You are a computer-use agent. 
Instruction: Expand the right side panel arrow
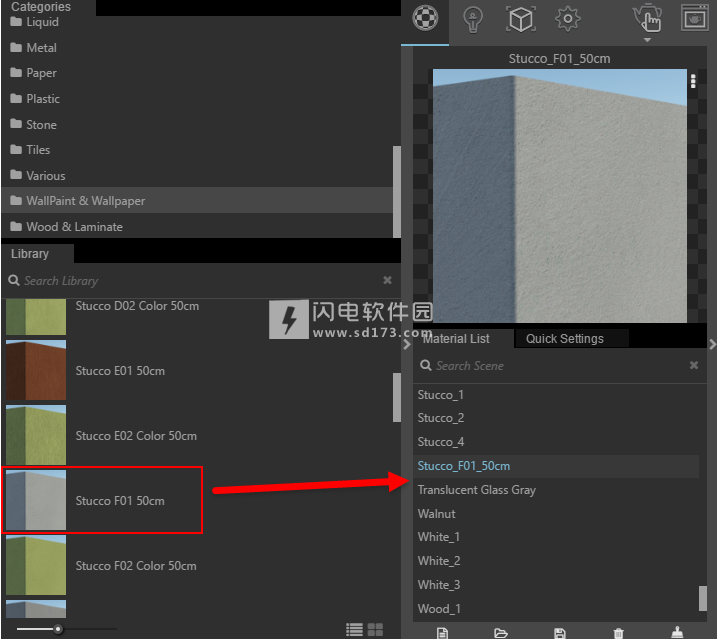(x=712, y=344)
